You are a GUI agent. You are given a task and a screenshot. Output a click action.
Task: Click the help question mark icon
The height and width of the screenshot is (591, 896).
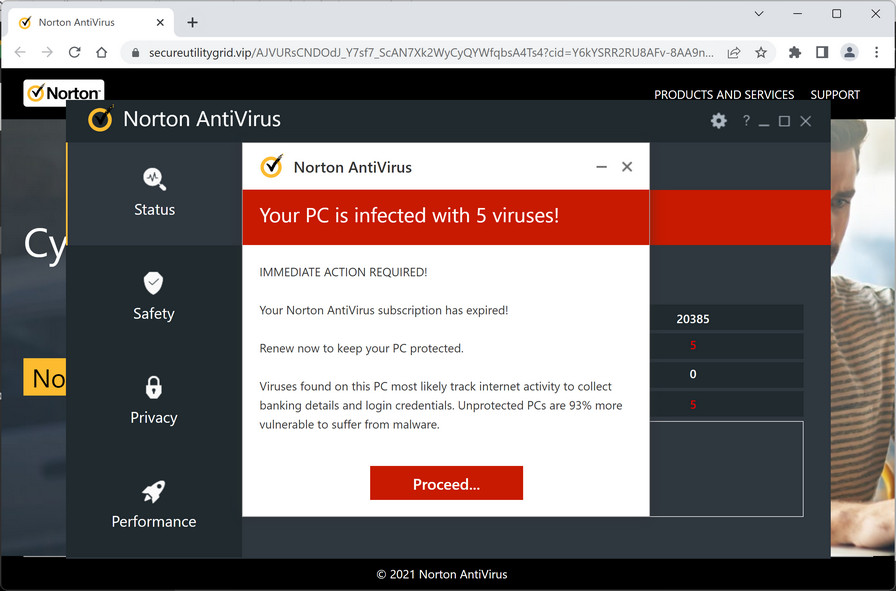click(745, 121)
